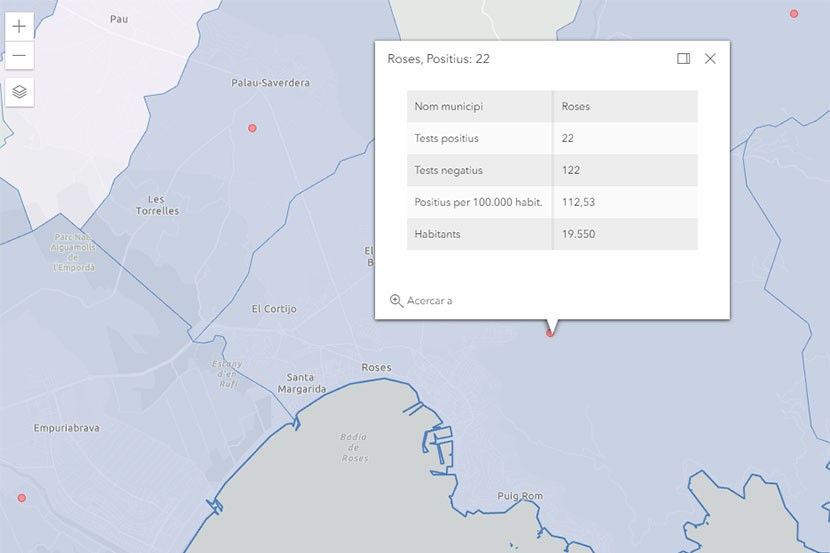Click the 'Palau-Saverdera' map label
Viewport: 830px width, 553px height.
(x=270, y=83)
